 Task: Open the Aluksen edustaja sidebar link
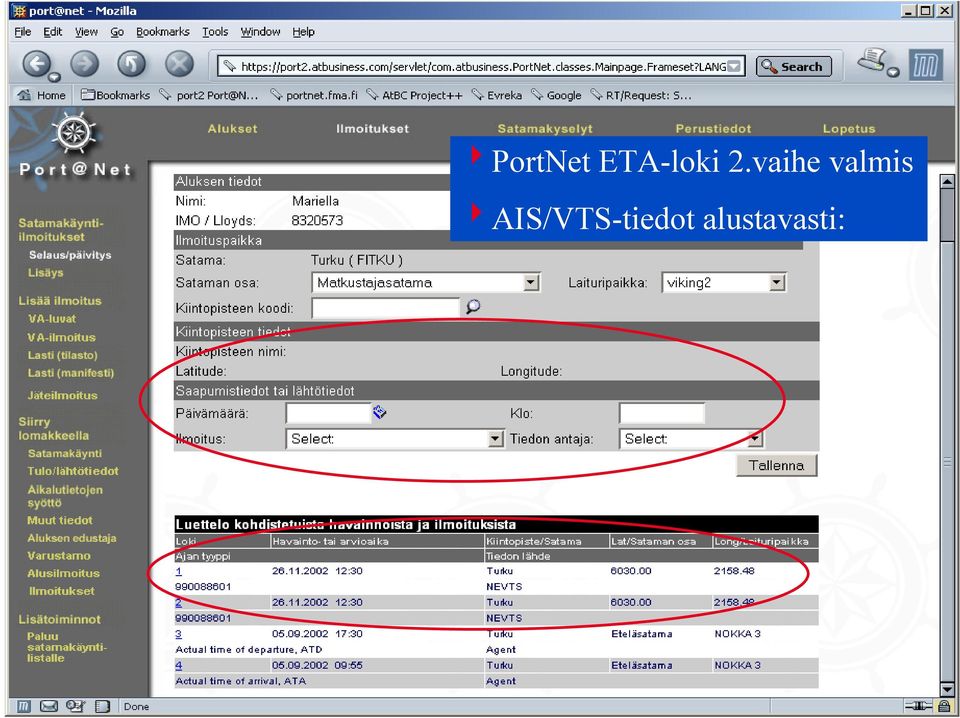point(72,538)
